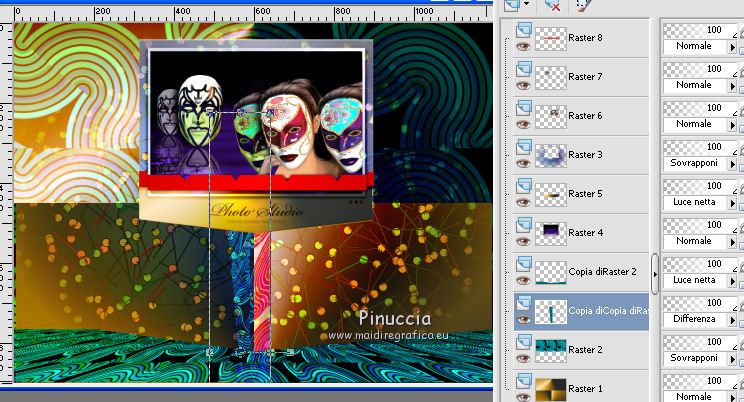Click the opacity slider of Raster 5

pos(698,186)
